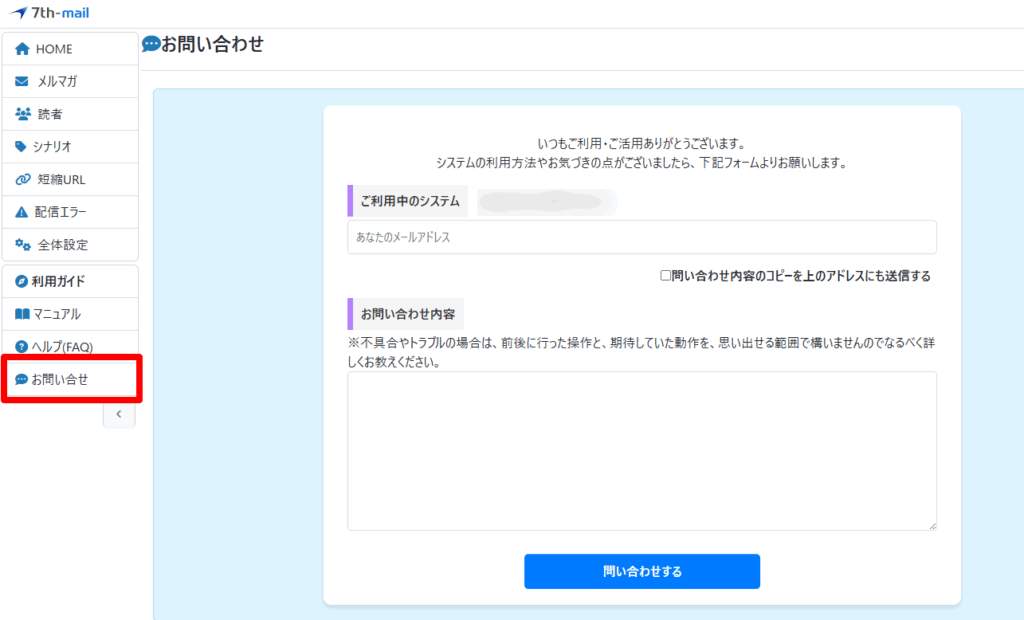The width and height of the screenshot is (1024, 620).
Task: Collapse the sidebar with the chevron button
Action: click(119, 413)
